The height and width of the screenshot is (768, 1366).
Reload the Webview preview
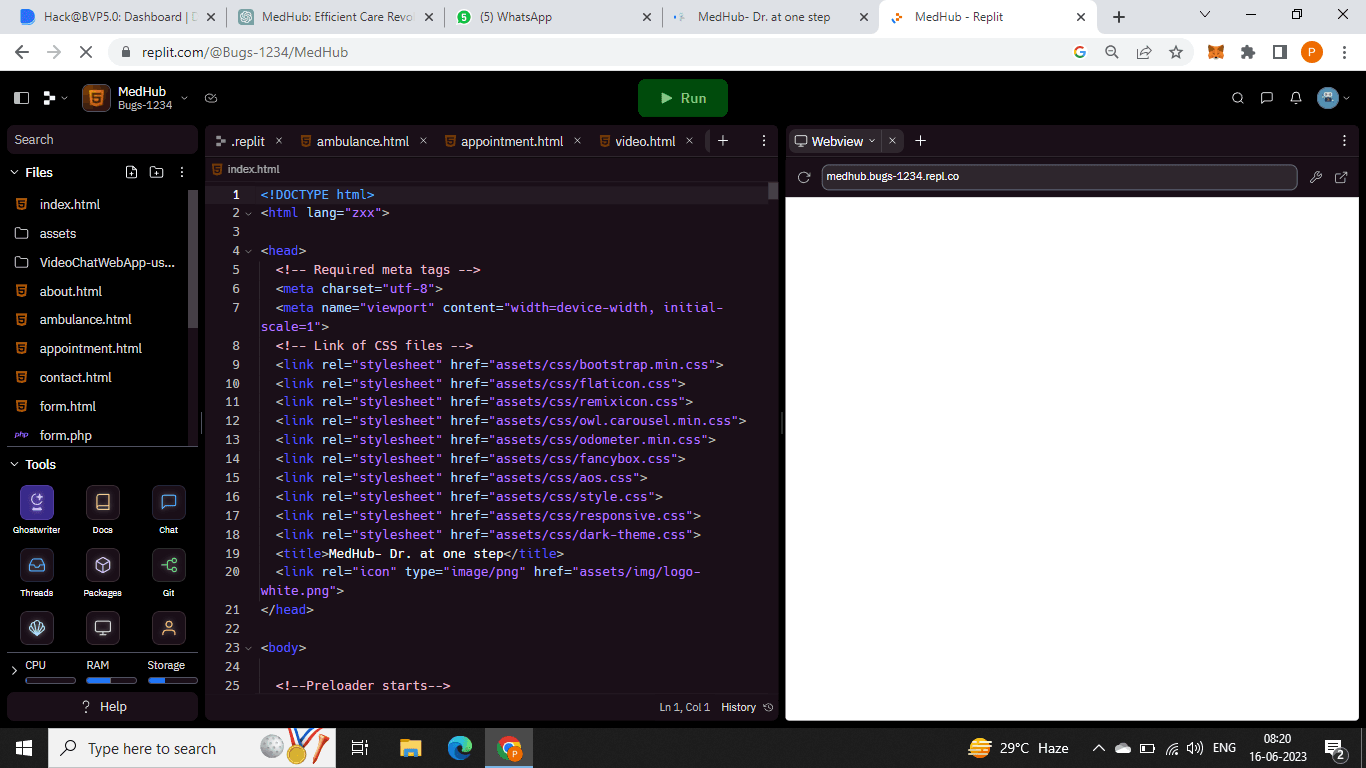click(x=803, y=177)
